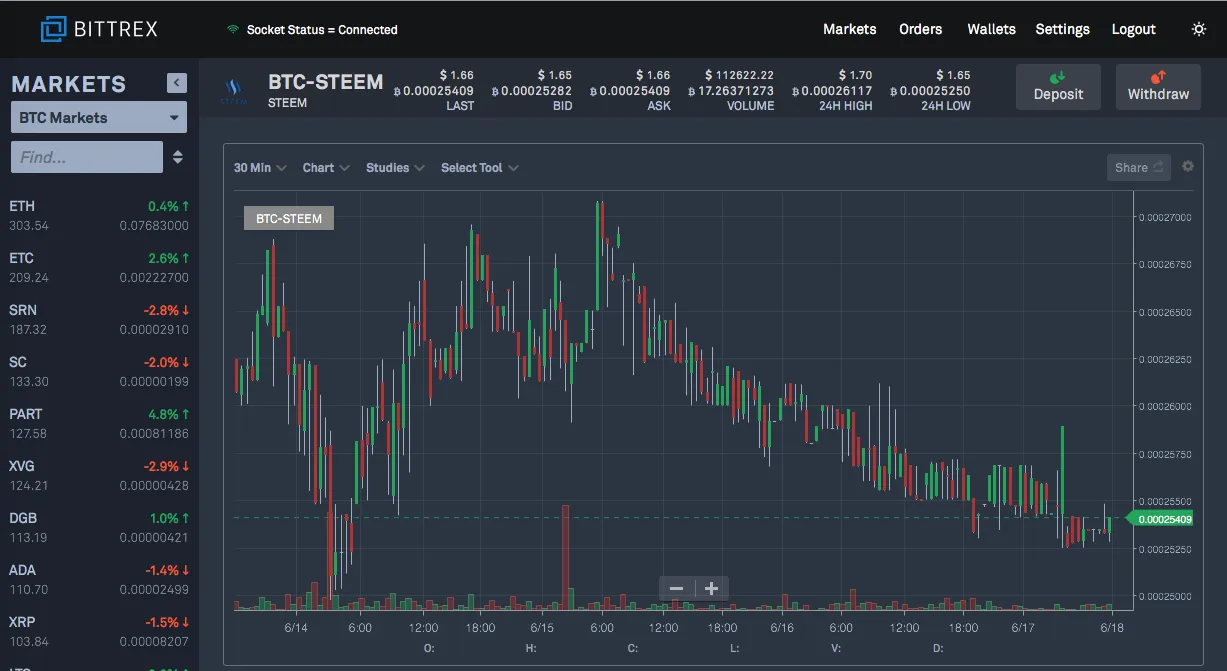Image resolution: width=1227 pixels, height=671 pixels.
Task: Collapse the Markets sidebar arrow
Action: point(177,83)
